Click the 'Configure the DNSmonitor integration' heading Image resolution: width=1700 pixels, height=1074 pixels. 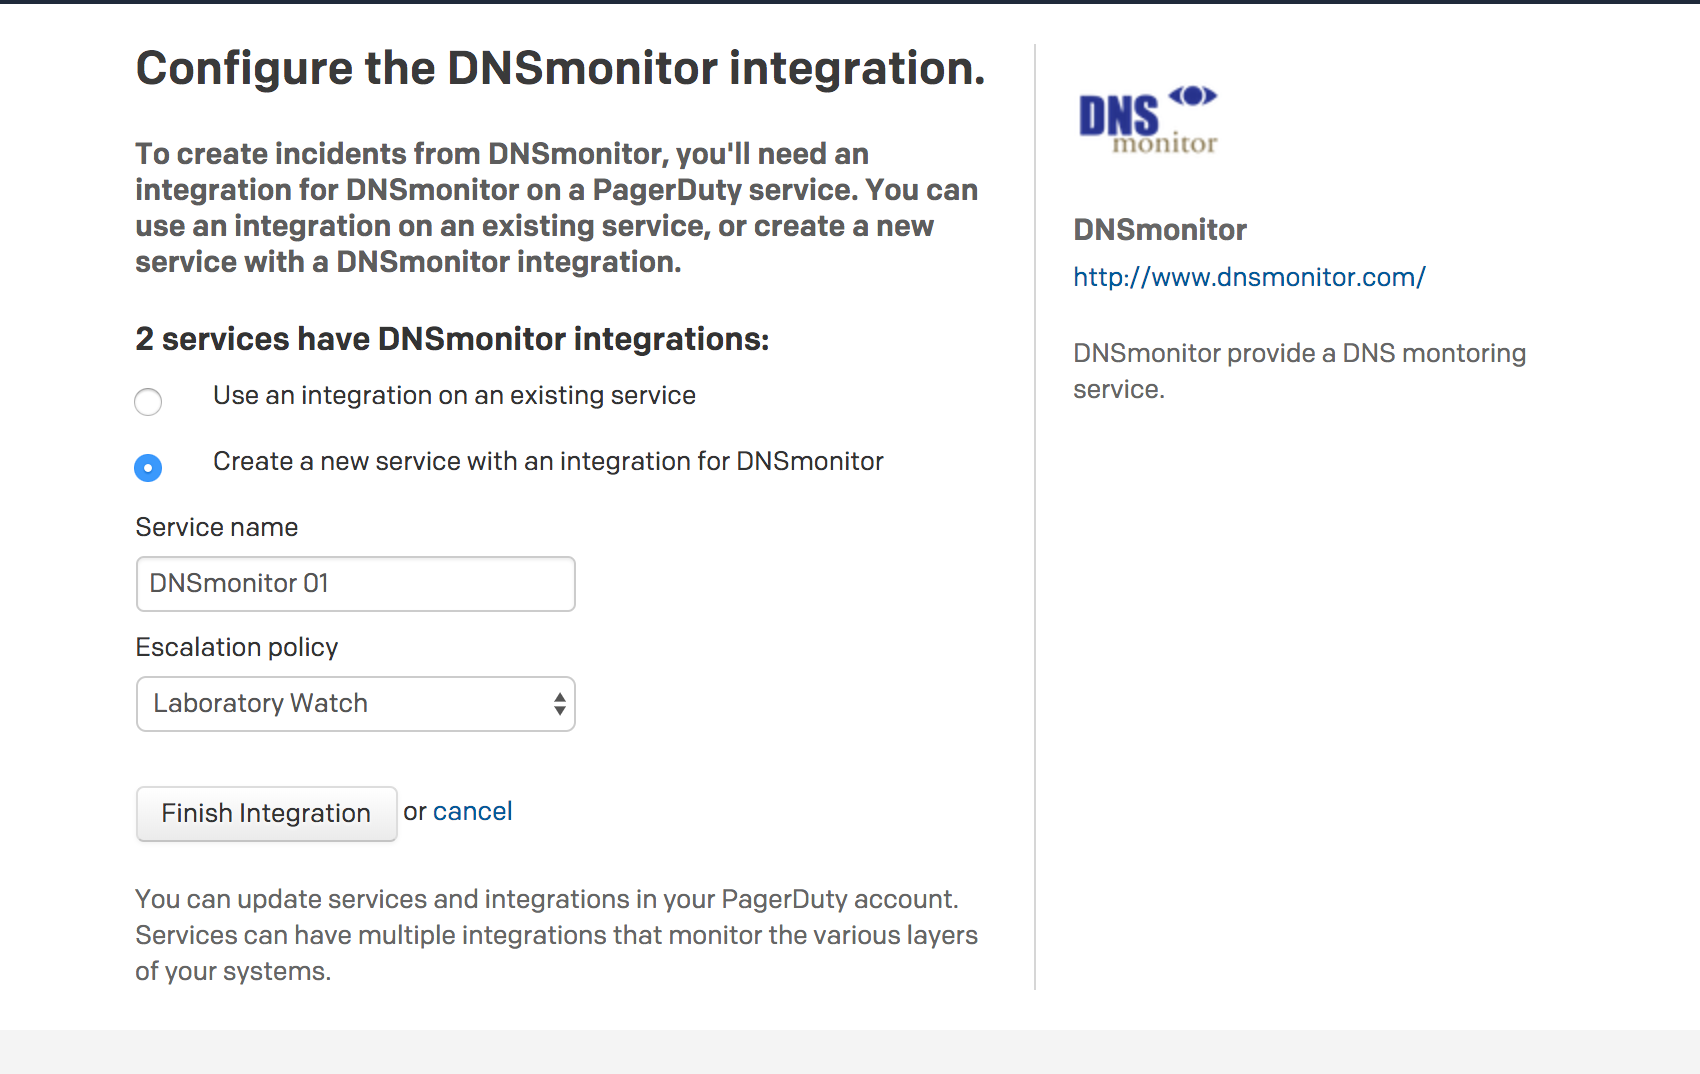(x=560, y=68)
